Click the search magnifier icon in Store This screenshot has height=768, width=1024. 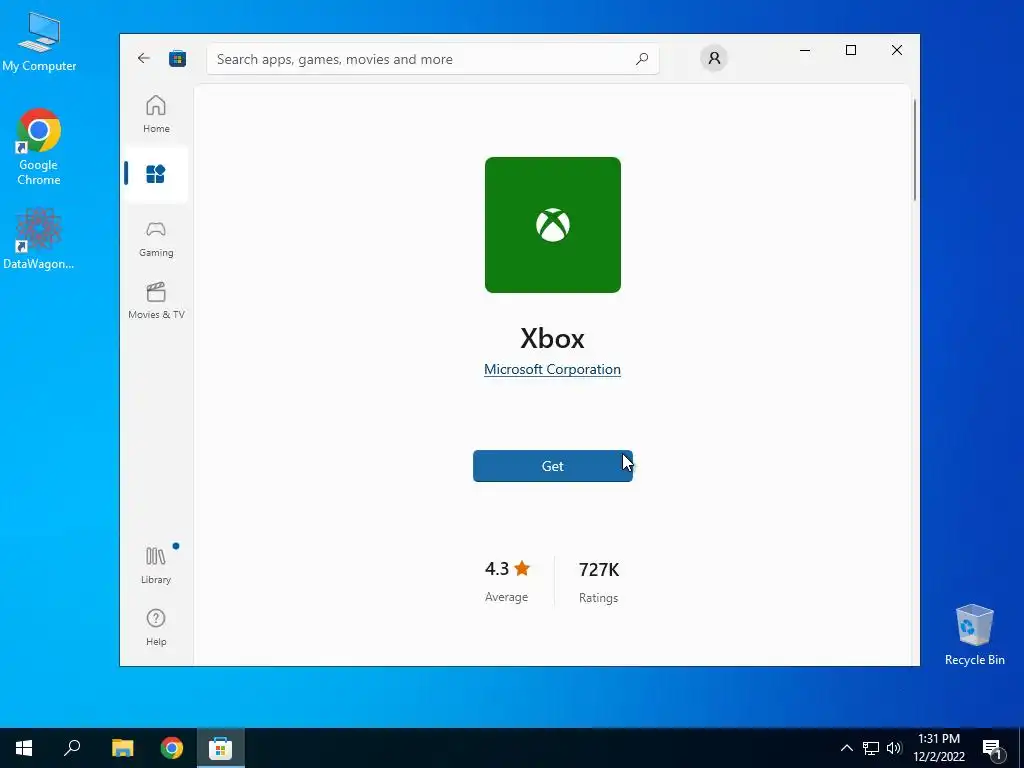point(642,59)
